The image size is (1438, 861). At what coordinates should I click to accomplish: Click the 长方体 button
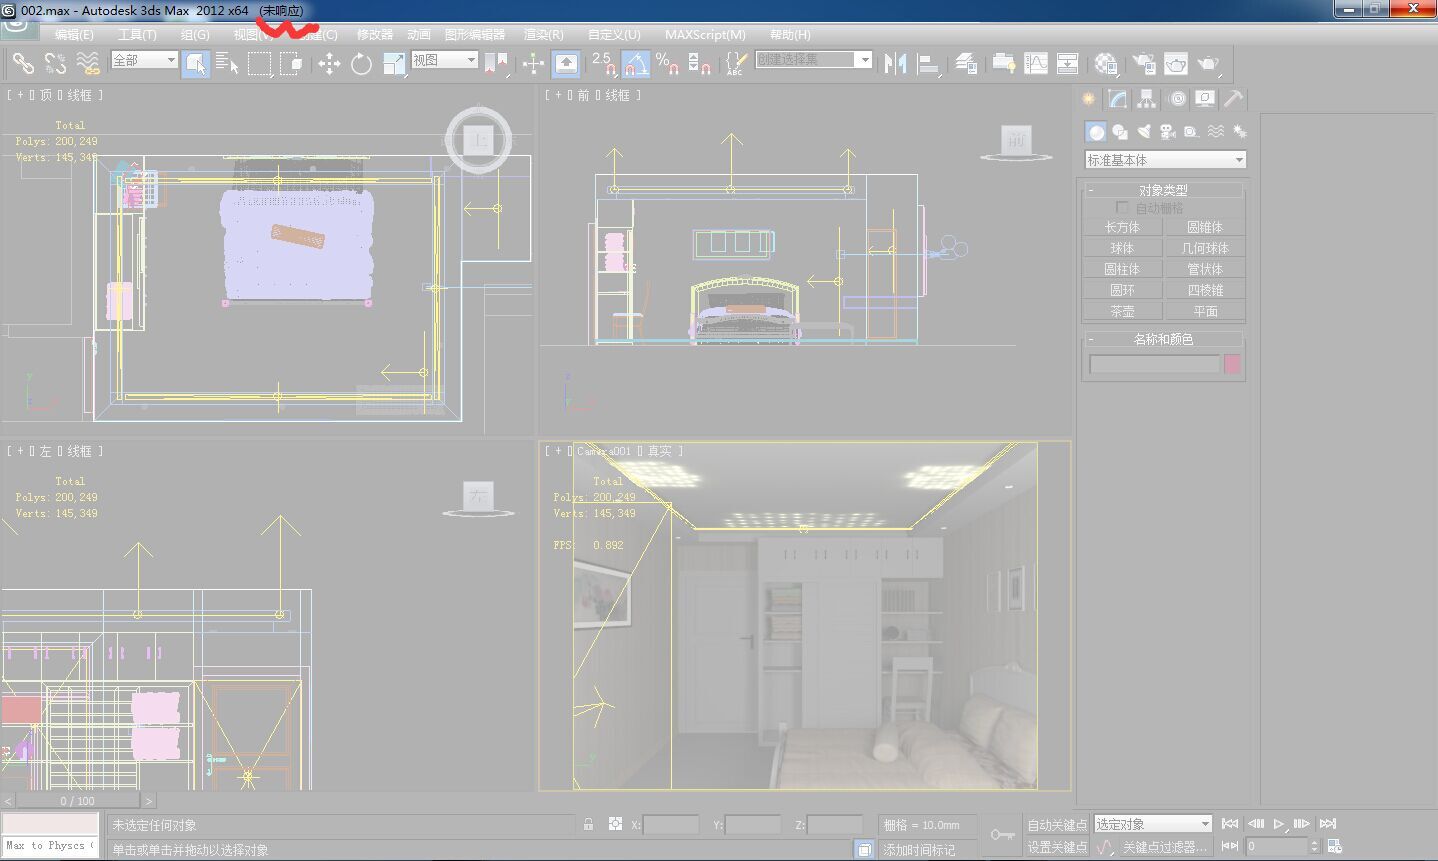pos(1122,227)
